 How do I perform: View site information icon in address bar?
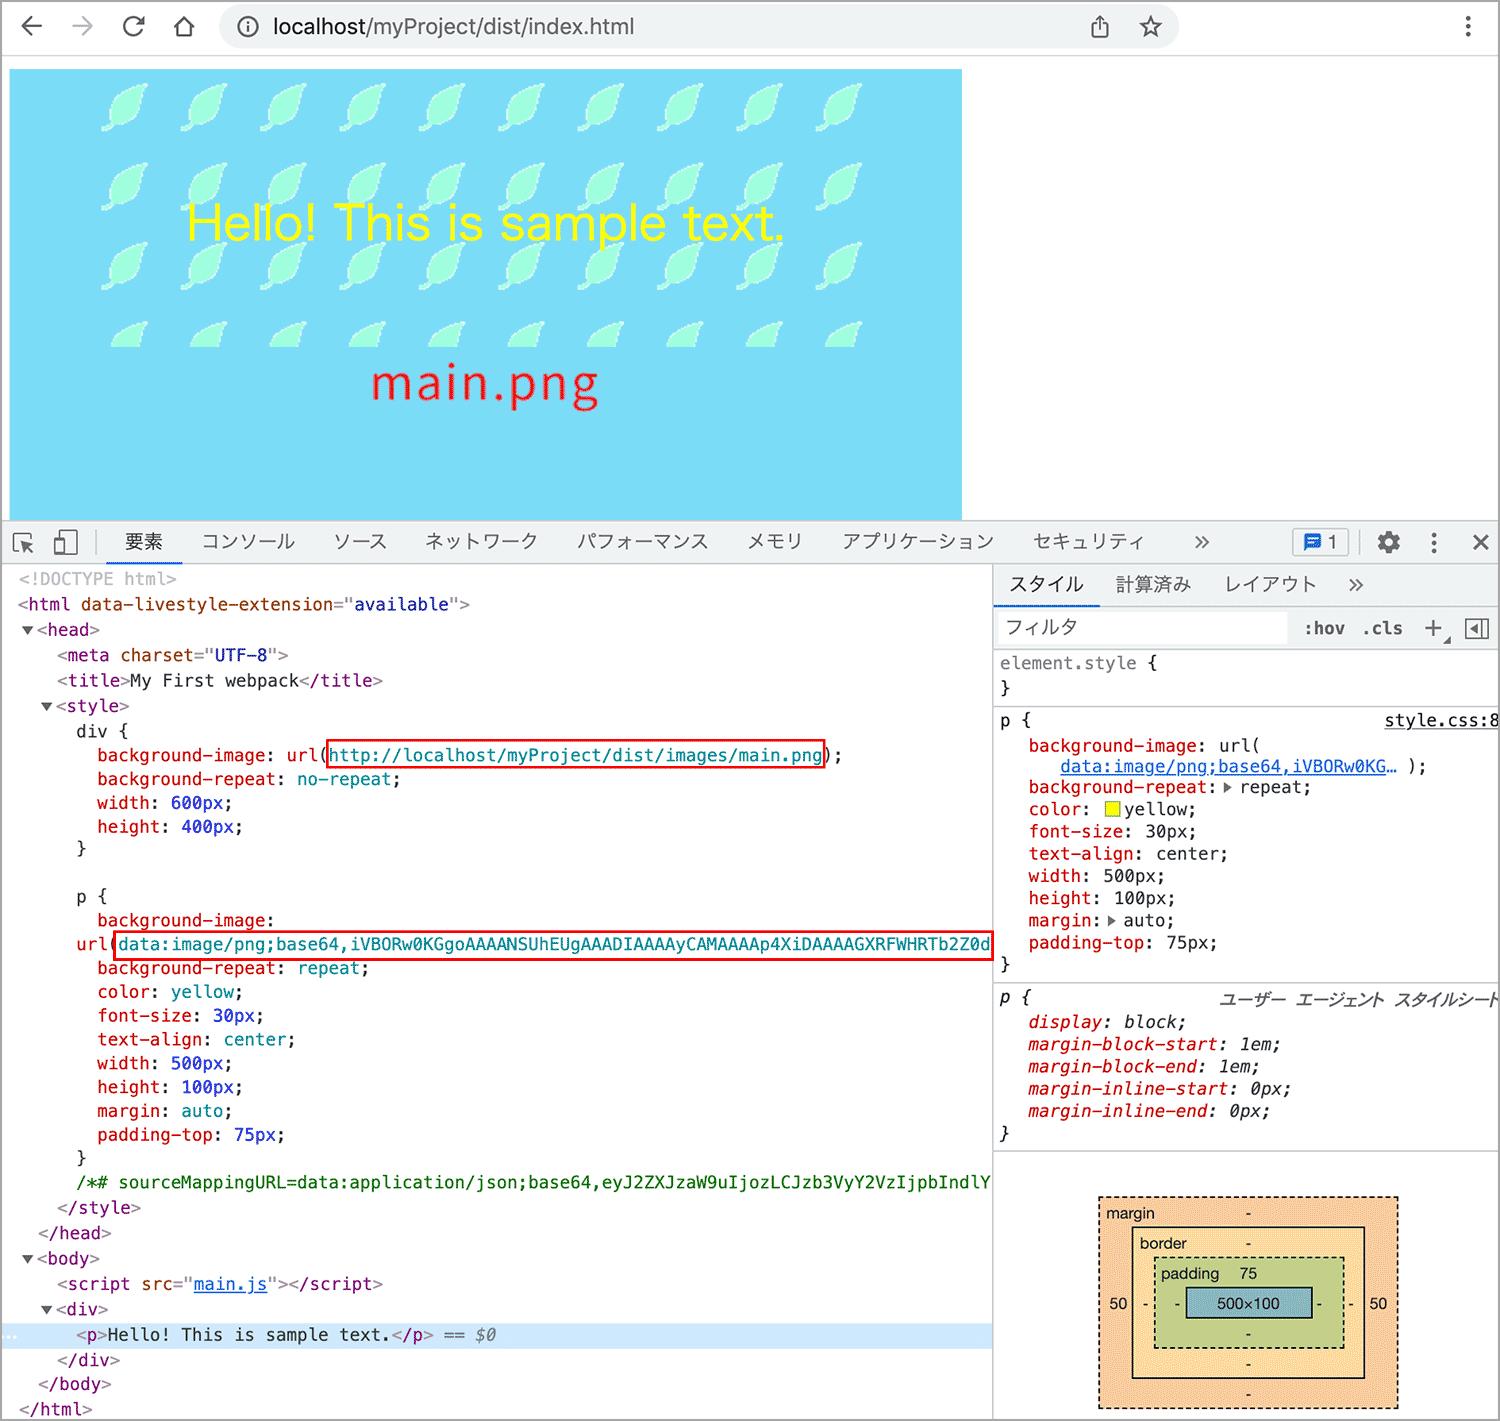pyautogui.click(x=247, y=27)
